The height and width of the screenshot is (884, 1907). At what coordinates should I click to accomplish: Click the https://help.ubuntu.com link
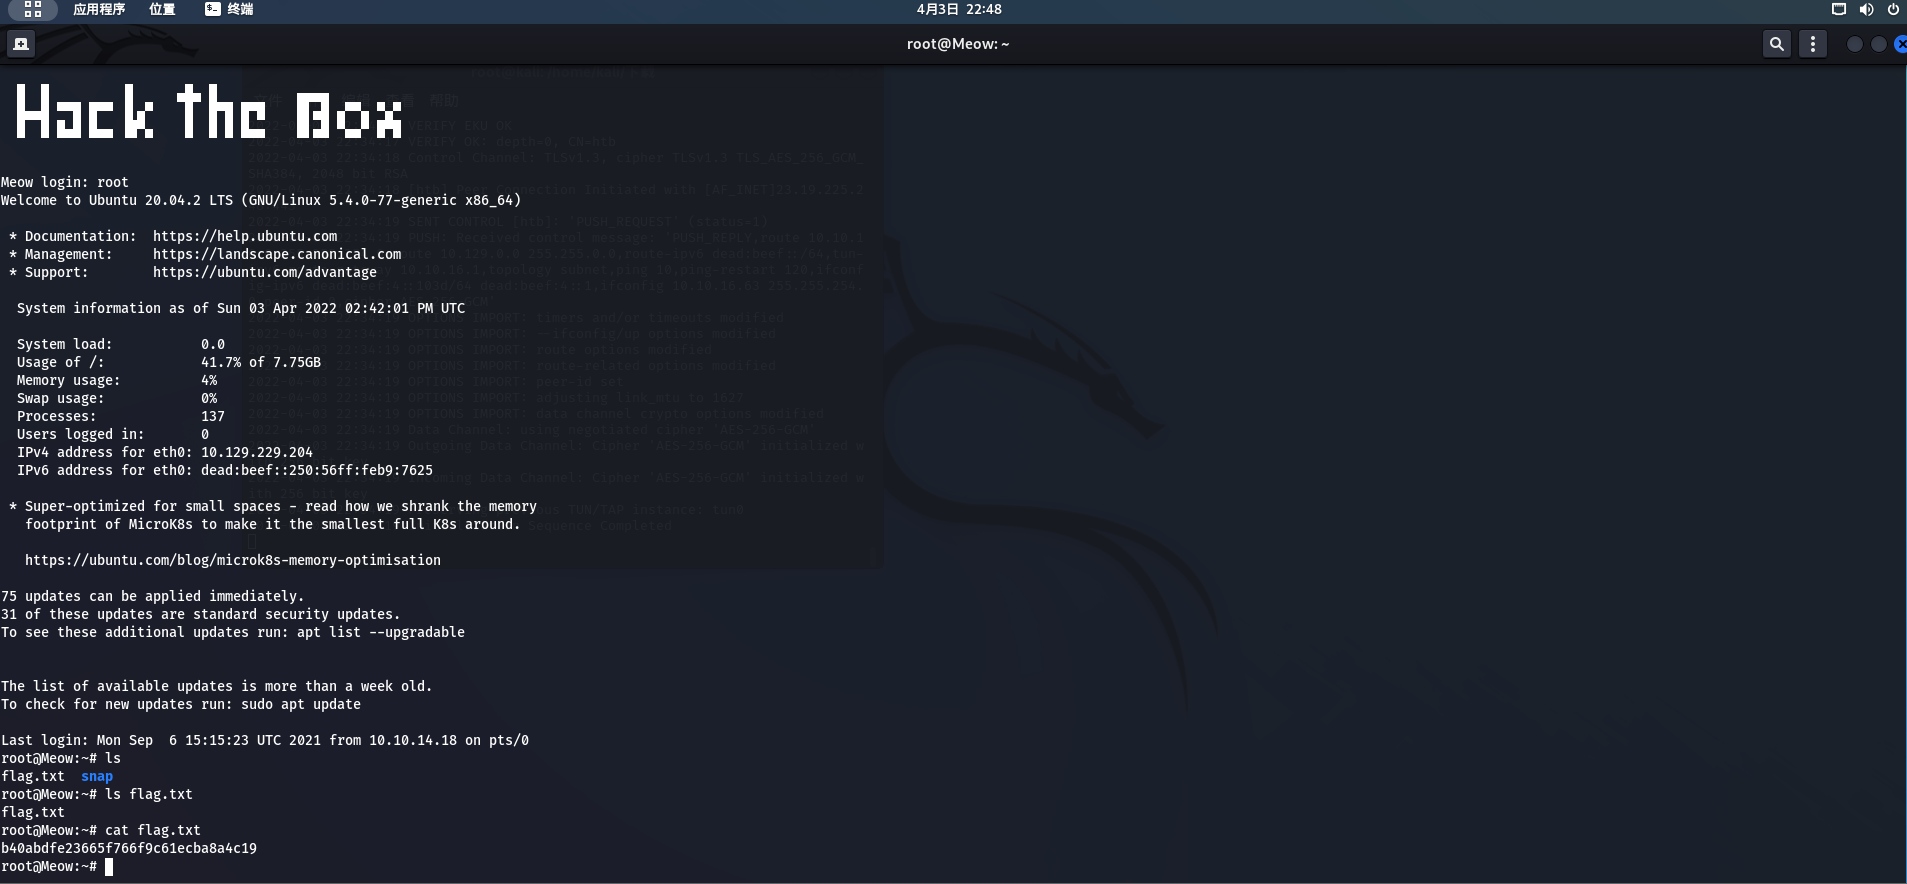point(245,236)
